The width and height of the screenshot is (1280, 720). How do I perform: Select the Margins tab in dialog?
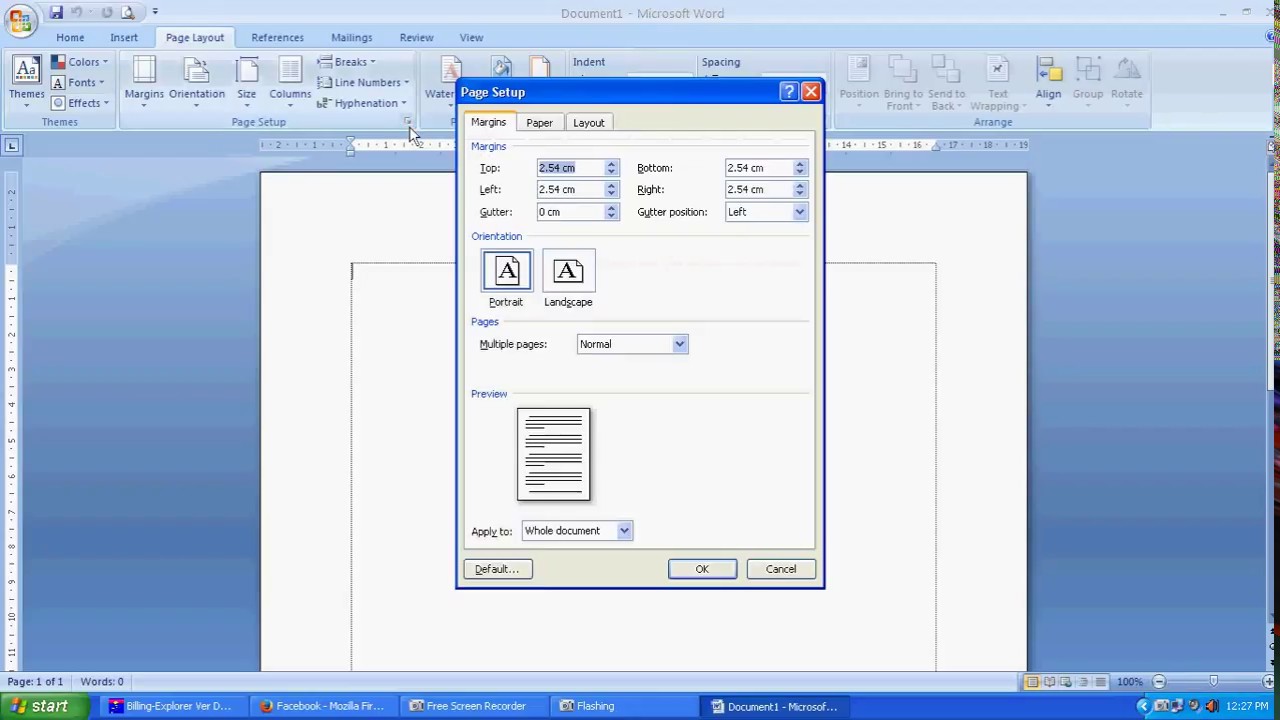click(489, 122)
